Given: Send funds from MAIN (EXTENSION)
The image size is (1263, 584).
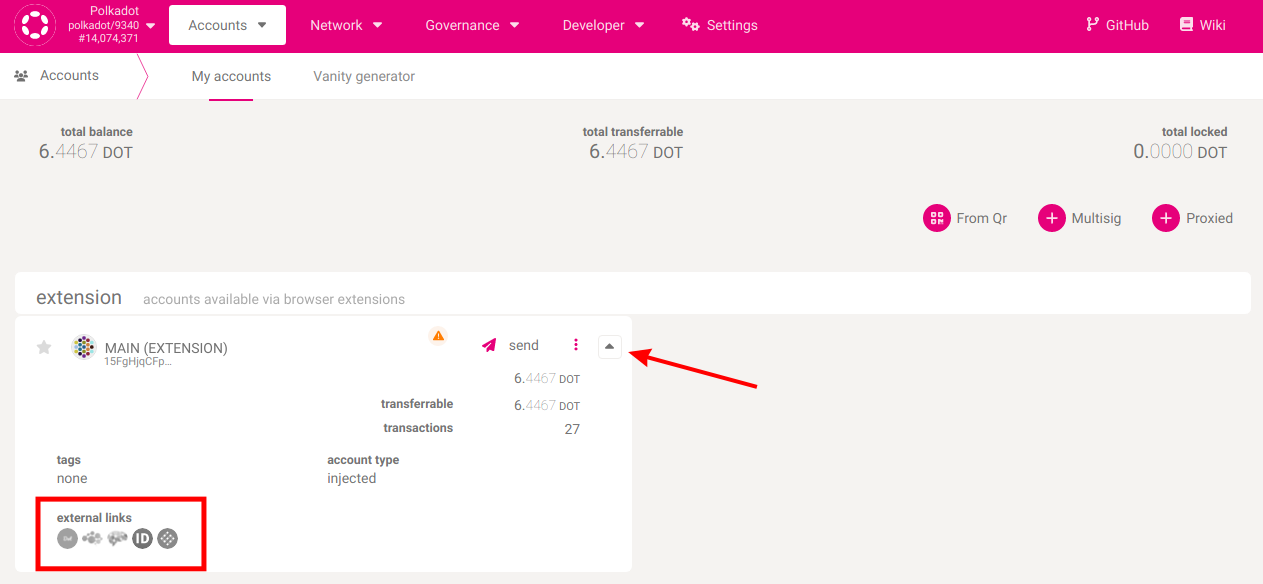Looking at the screenshot, I should [x=510, y=345].
